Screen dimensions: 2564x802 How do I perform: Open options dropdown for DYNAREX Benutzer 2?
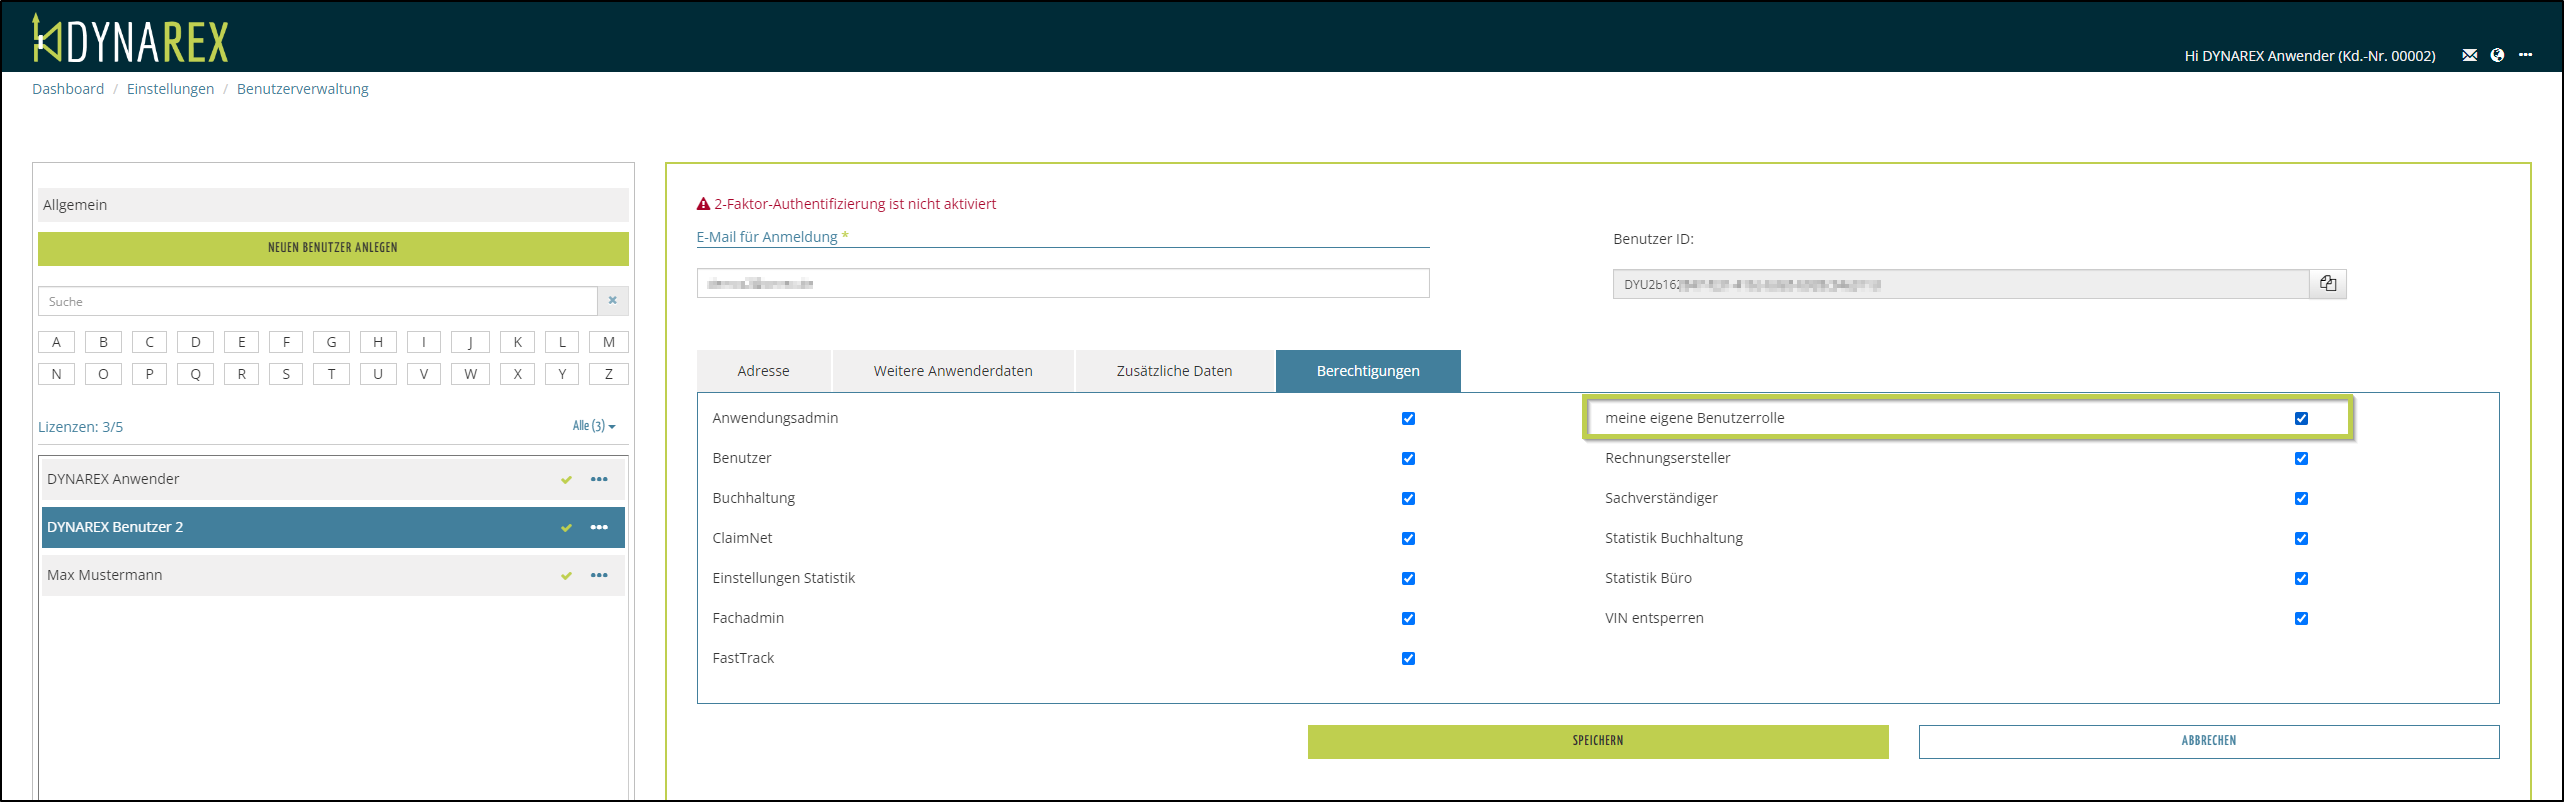click(599, 527)
